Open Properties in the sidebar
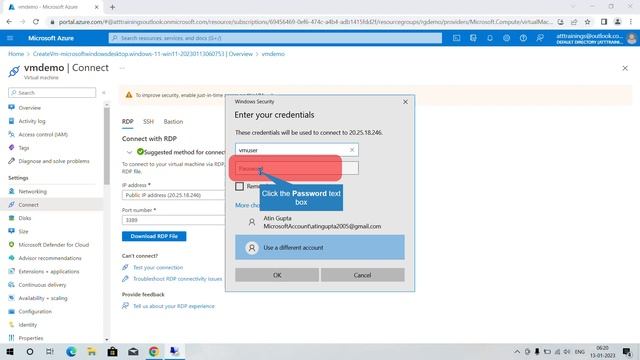 (31, 338)
